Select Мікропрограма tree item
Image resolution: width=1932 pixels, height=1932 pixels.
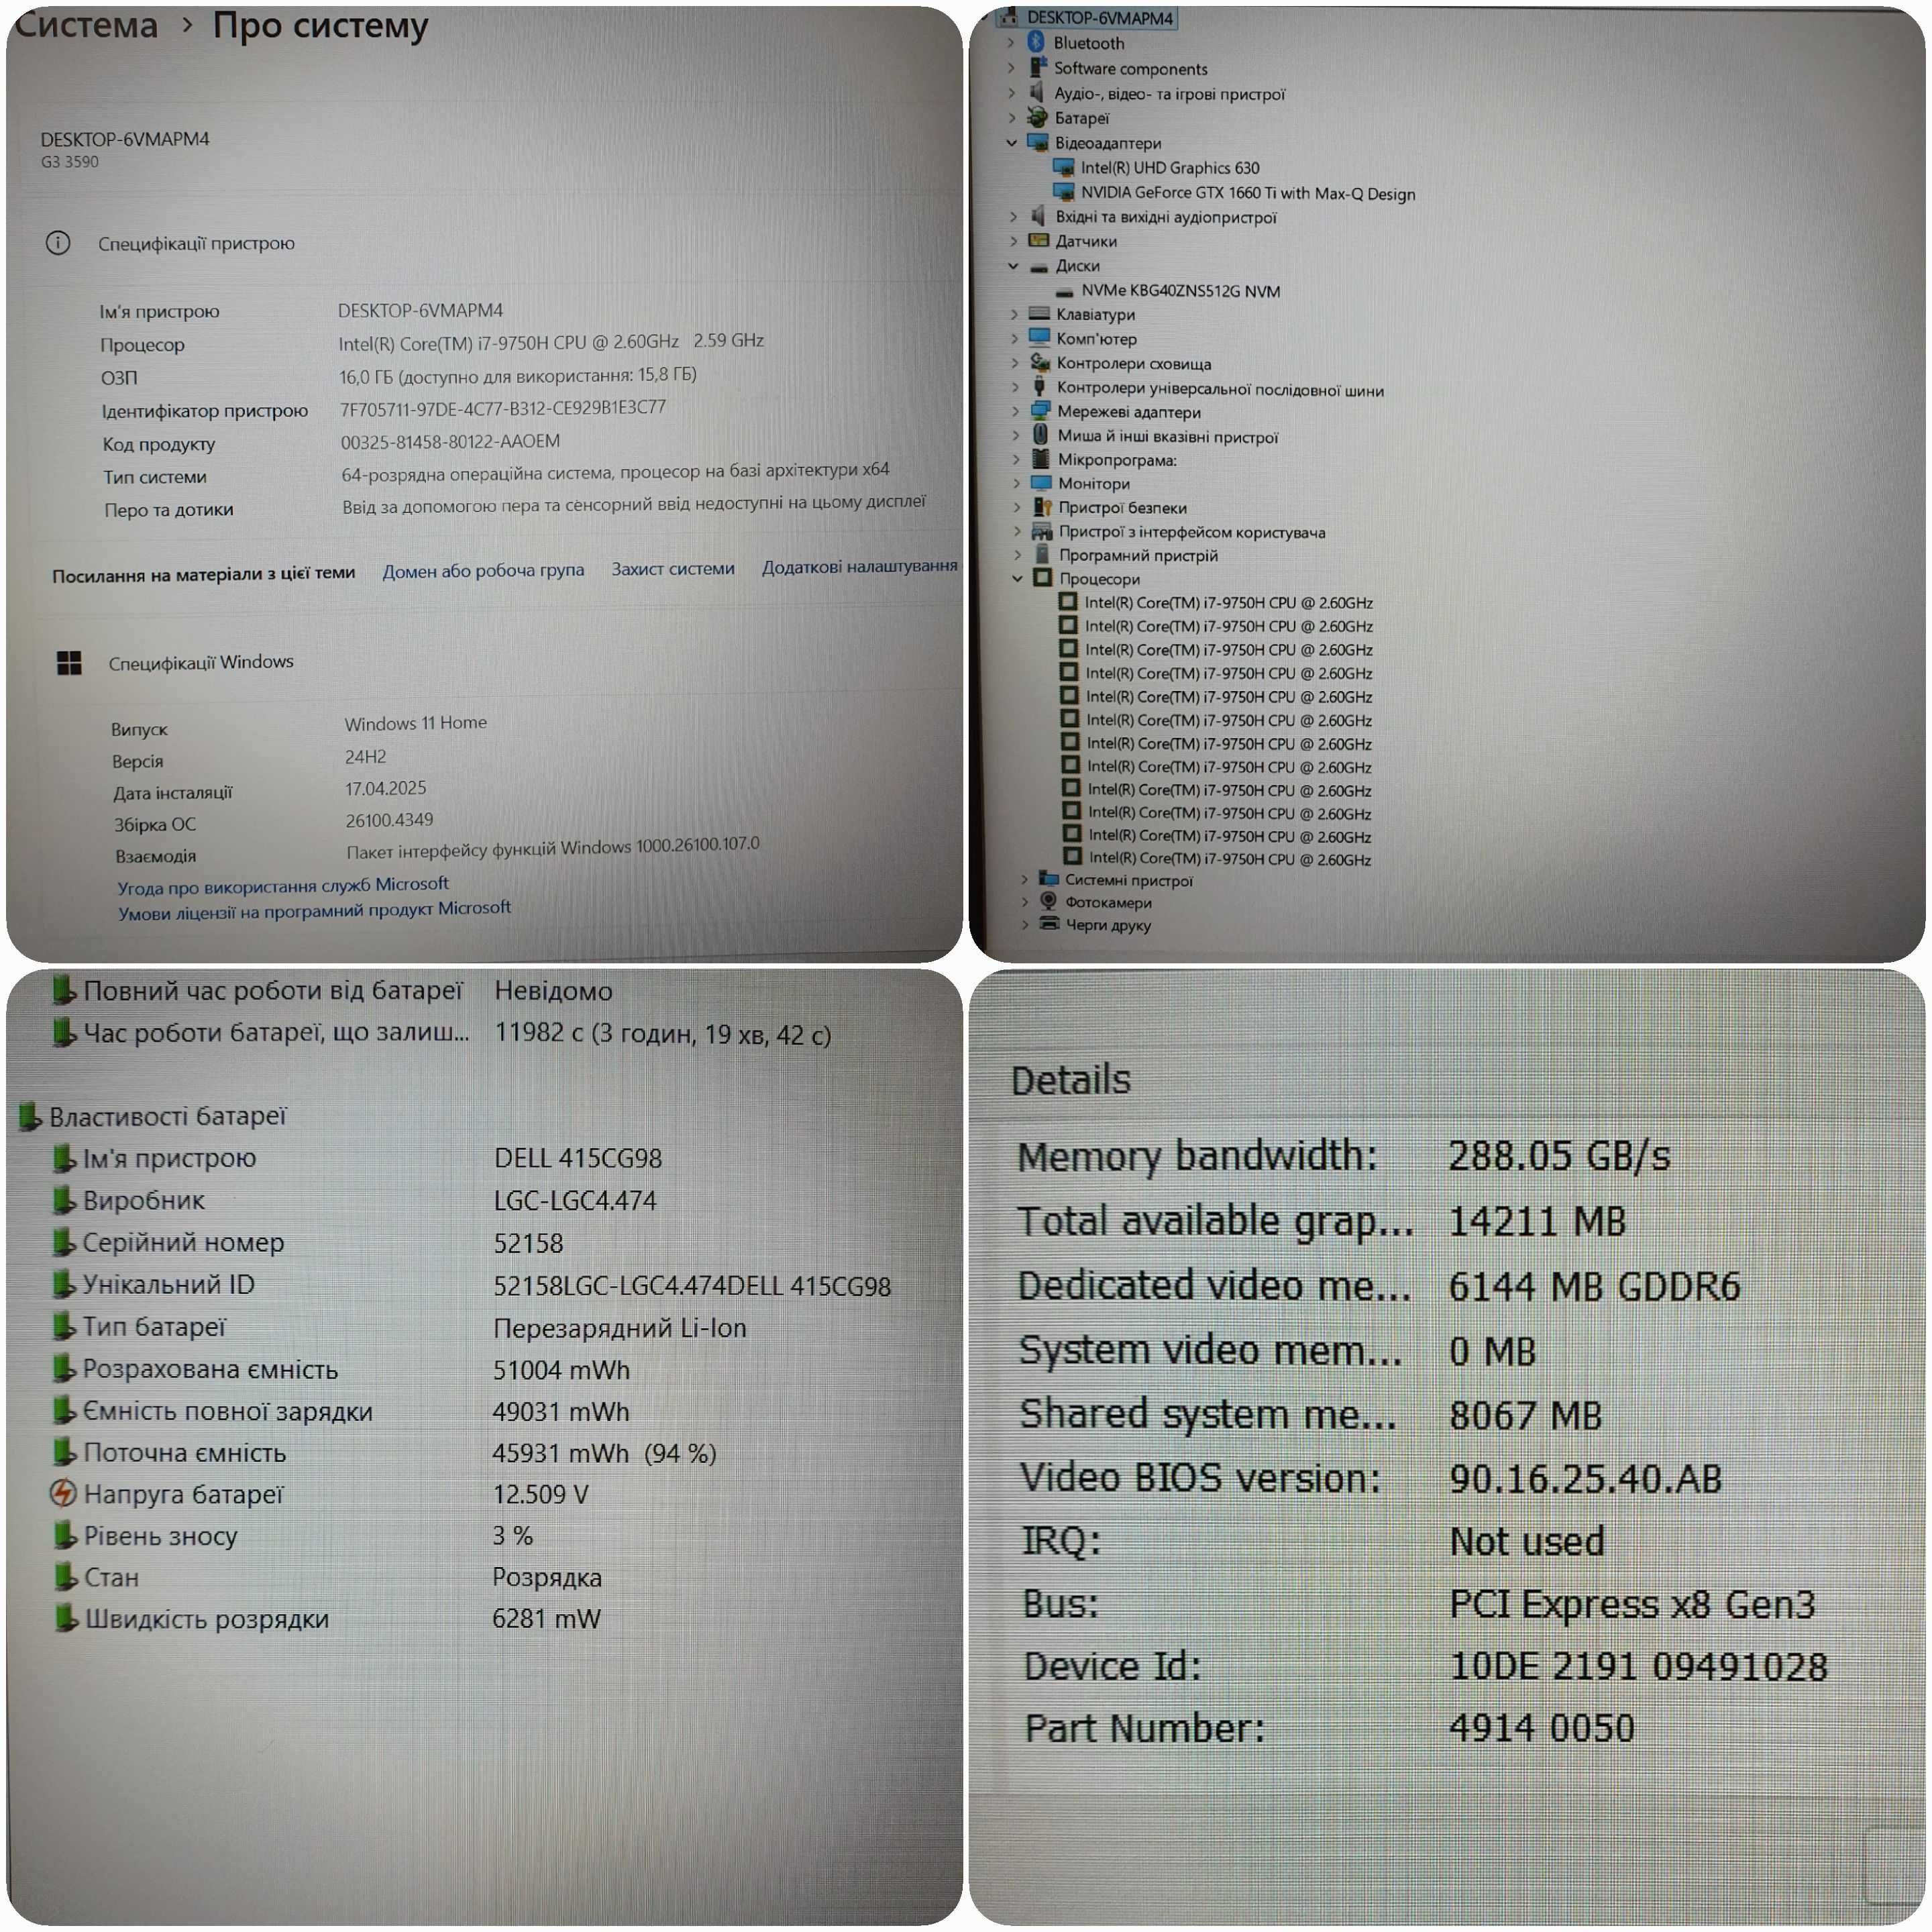[x=1117, y=460]
